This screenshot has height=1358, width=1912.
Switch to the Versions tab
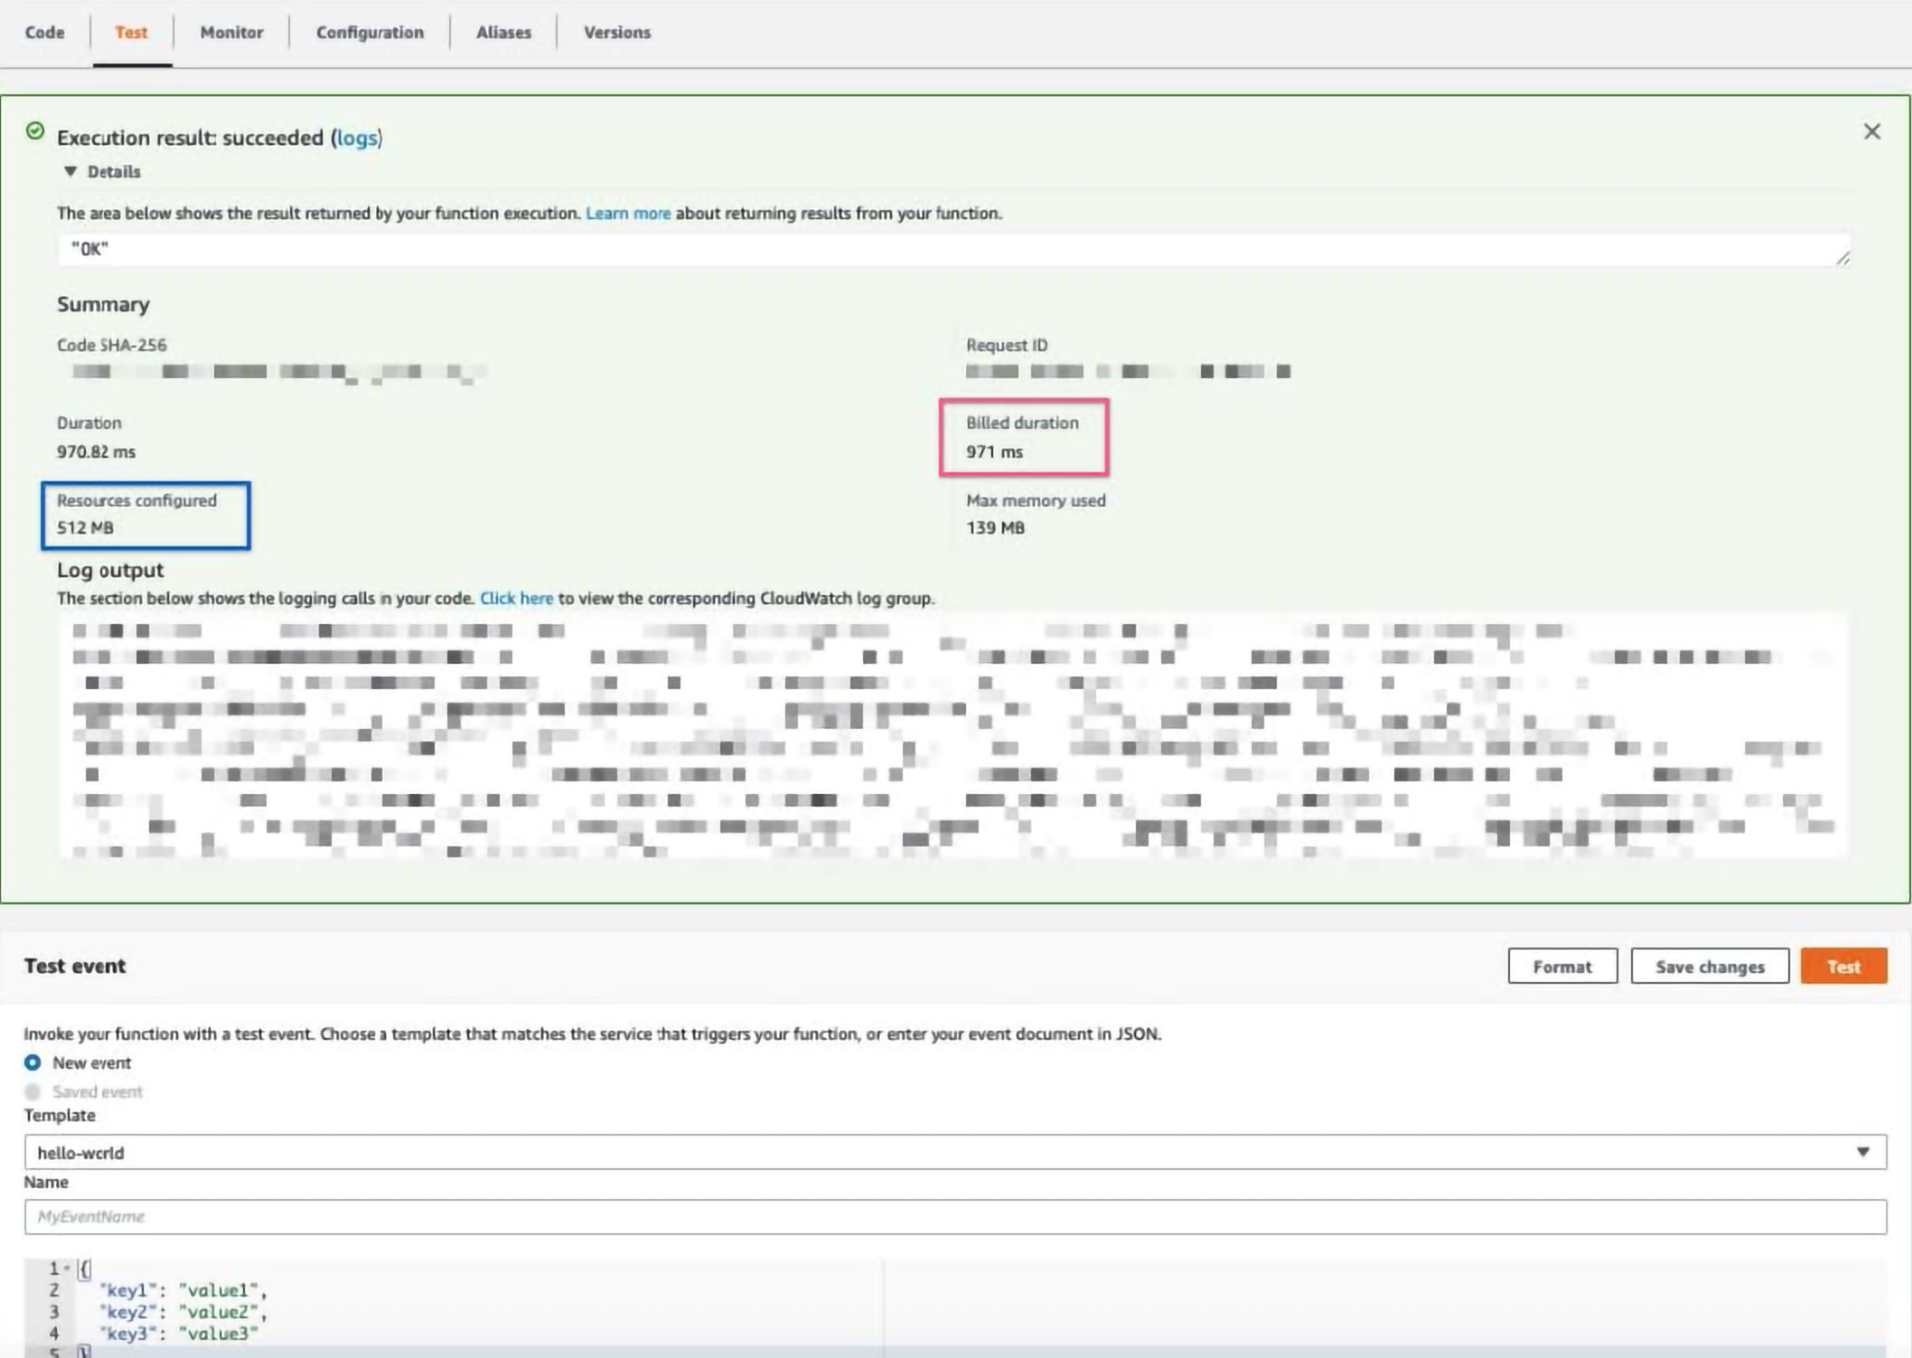[x=616, y=33]
